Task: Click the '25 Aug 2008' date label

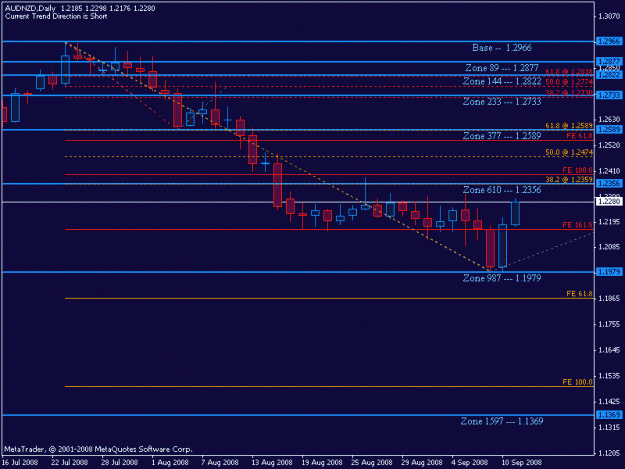Action: tap(371, 462)
